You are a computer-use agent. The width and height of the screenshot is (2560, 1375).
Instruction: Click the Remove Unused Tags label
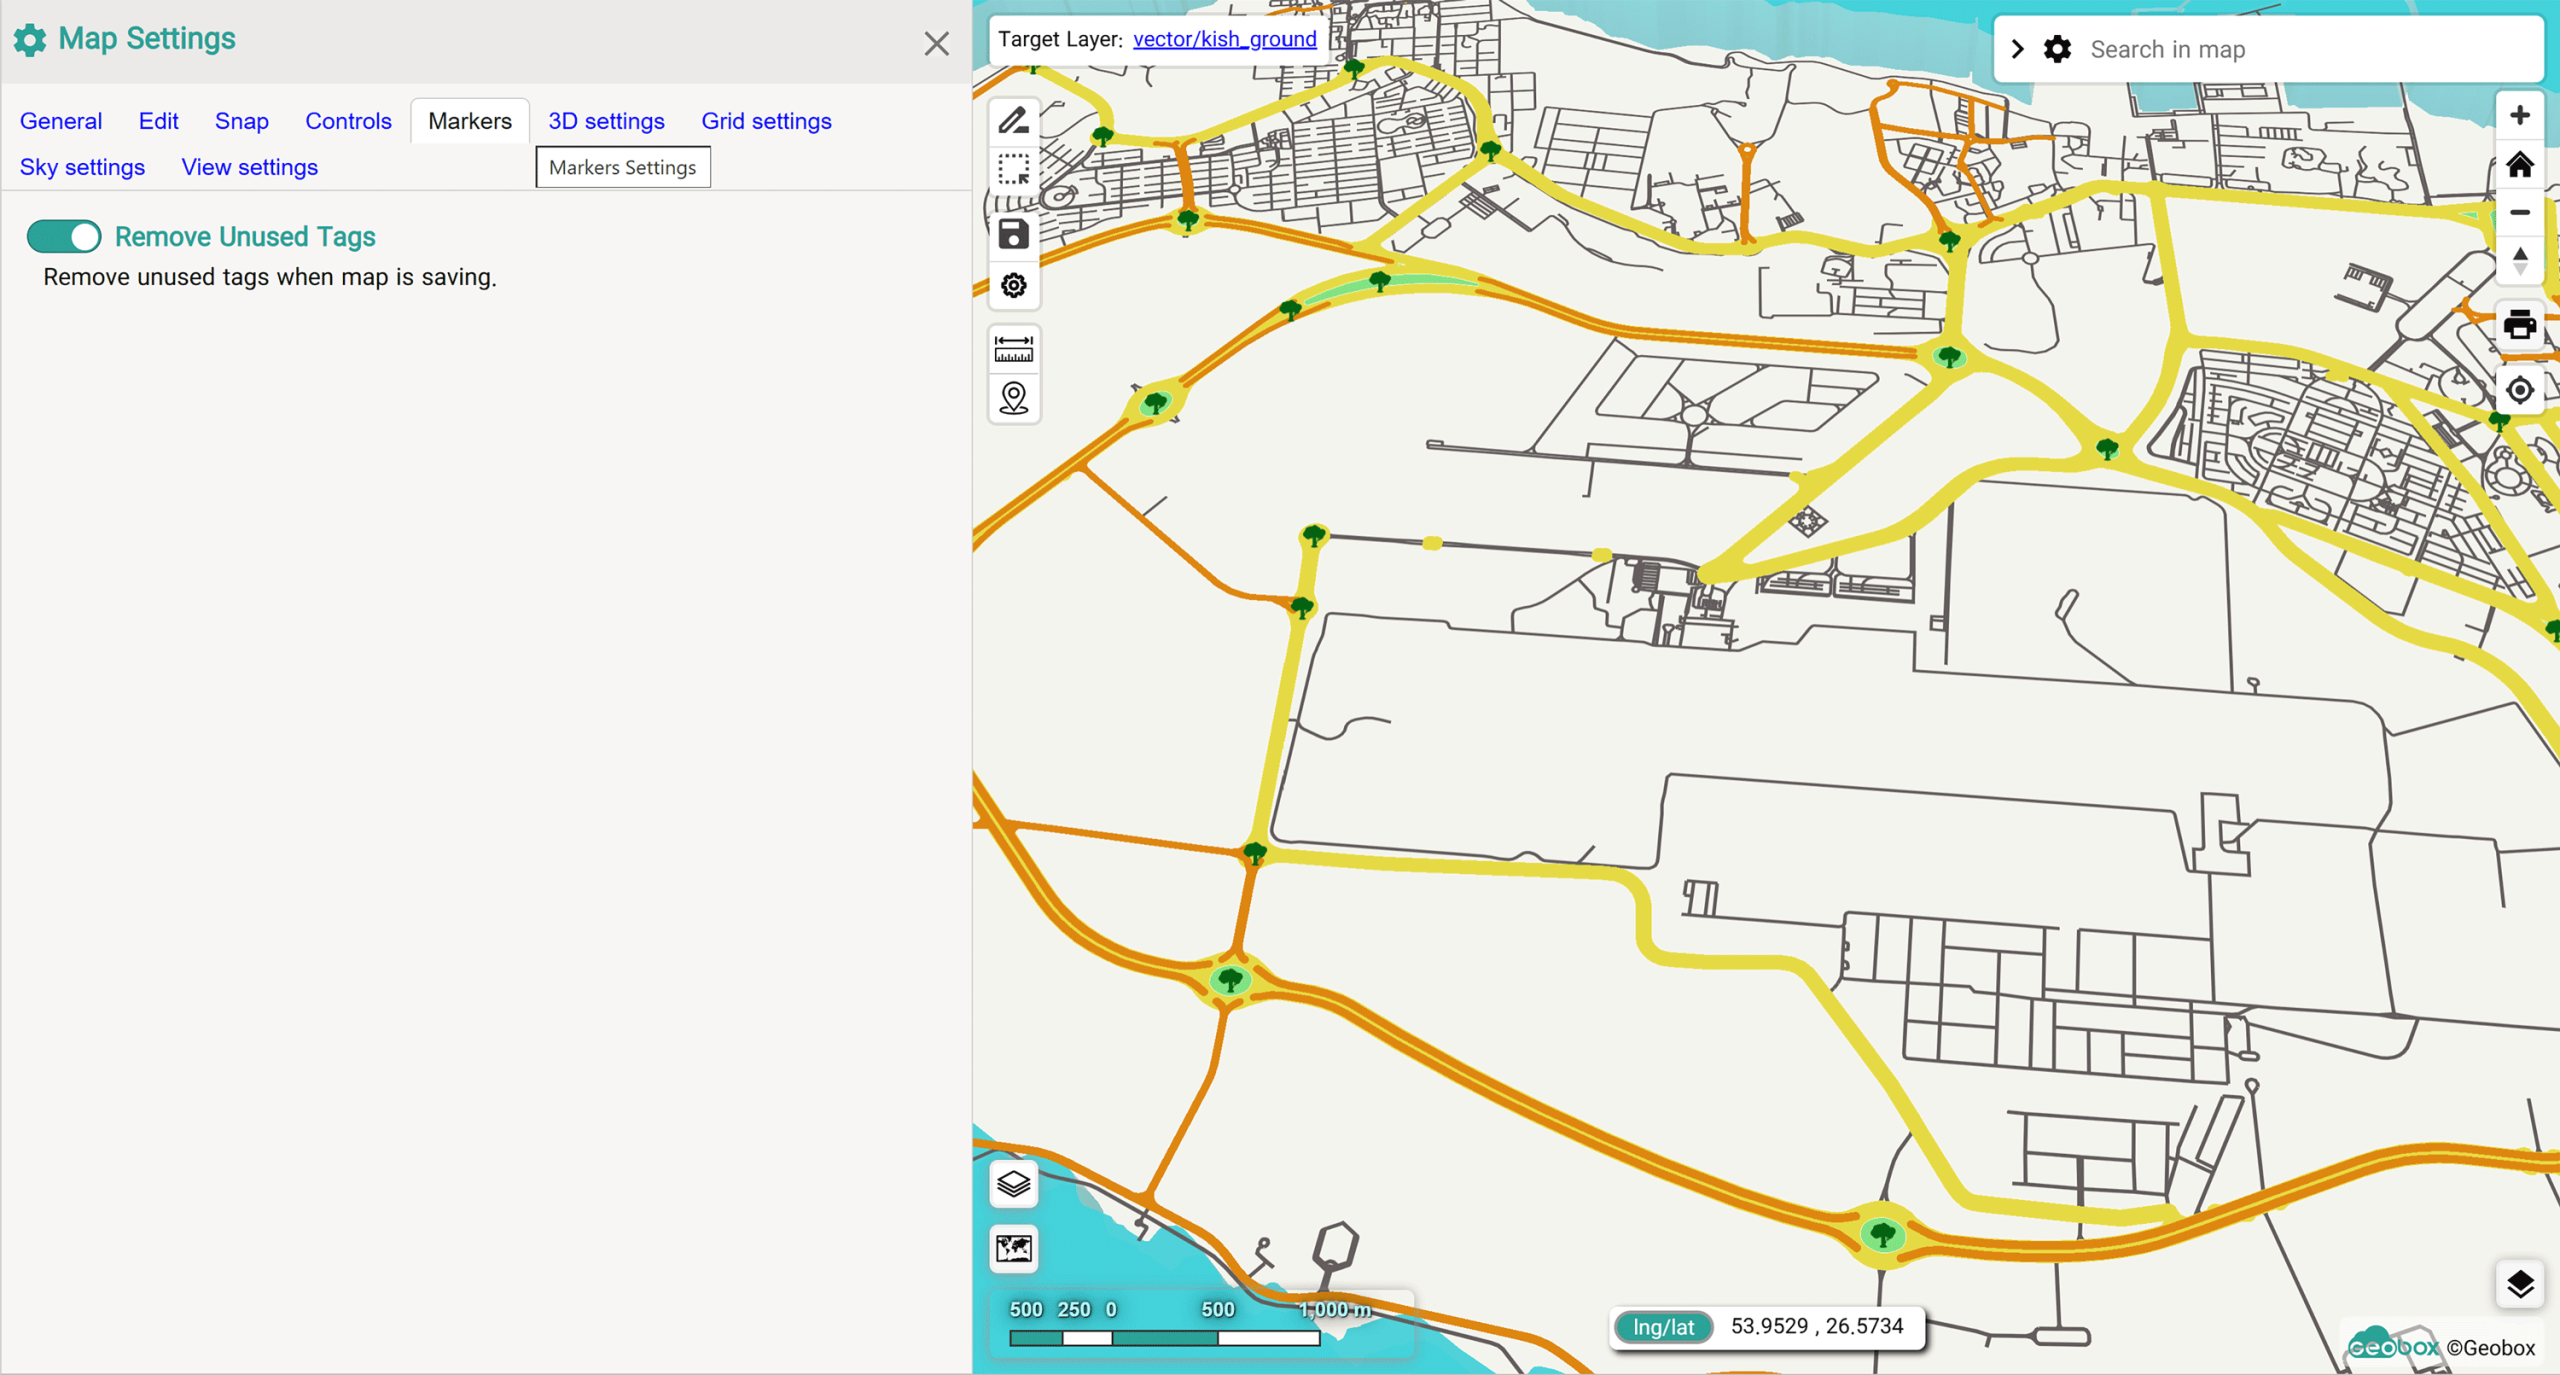[x=245, y=237]
